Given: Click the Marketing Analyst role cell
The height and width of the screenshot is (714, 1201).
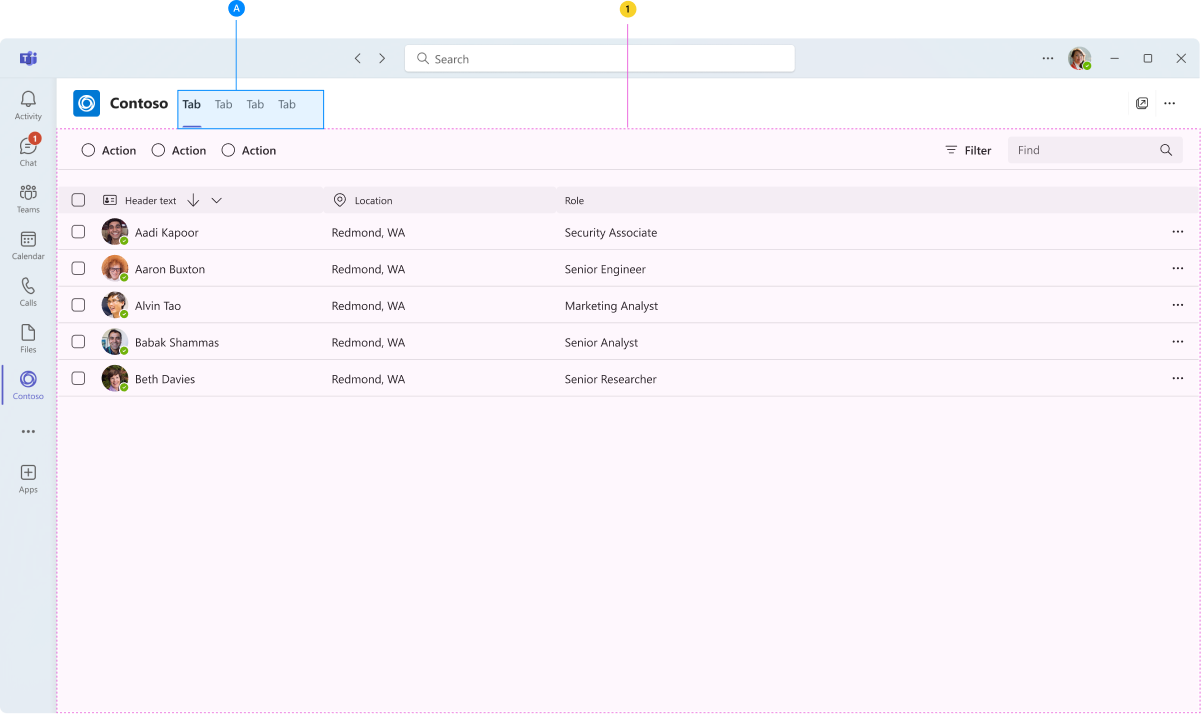Looking at the screenshot, I should point(611,305).
